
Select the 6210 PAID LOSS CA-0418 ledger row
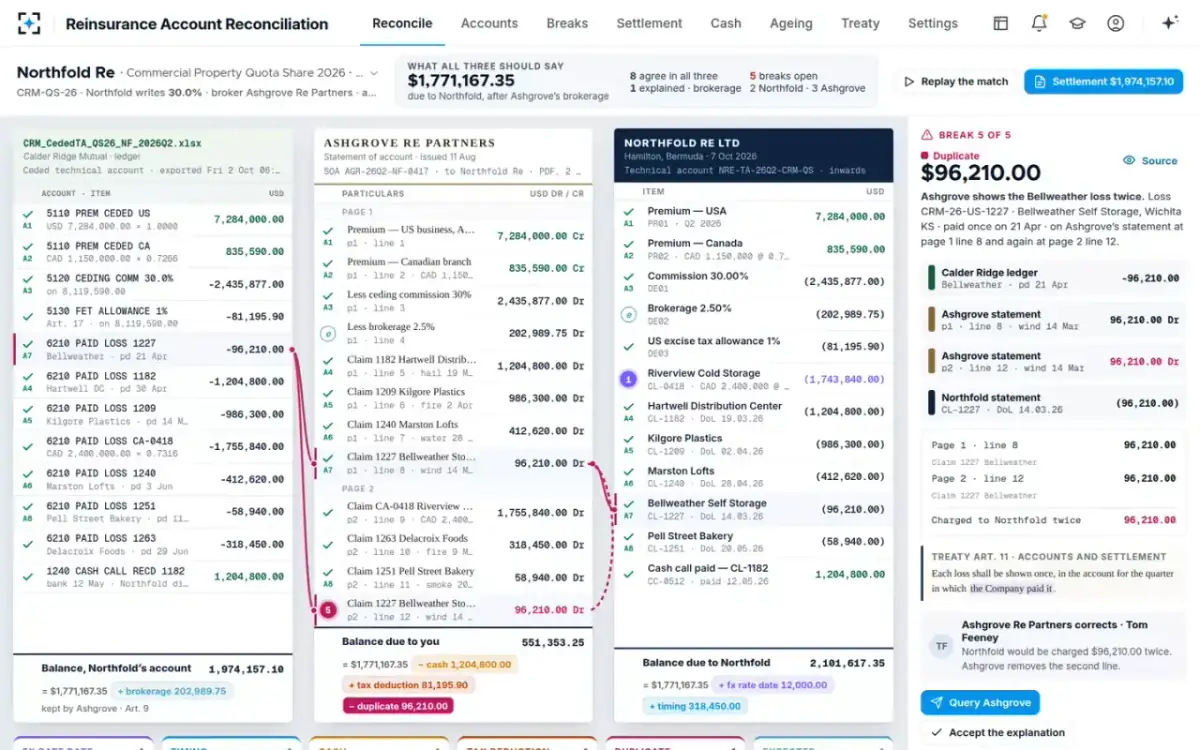click(153, 447)
